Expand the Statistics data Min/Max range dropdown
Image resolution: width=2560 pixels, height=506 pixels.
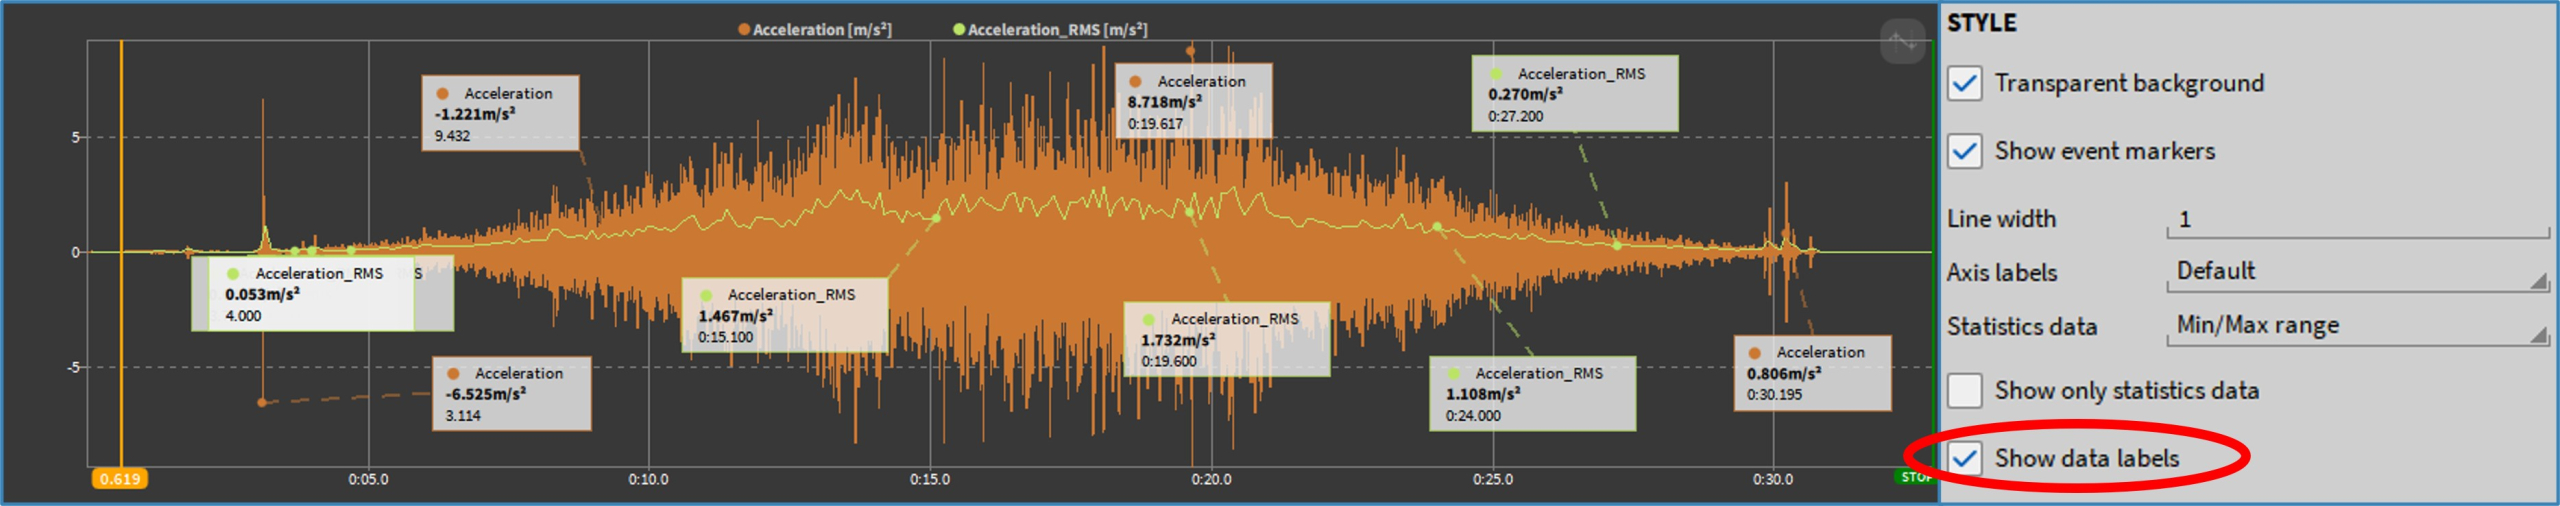2356,326
